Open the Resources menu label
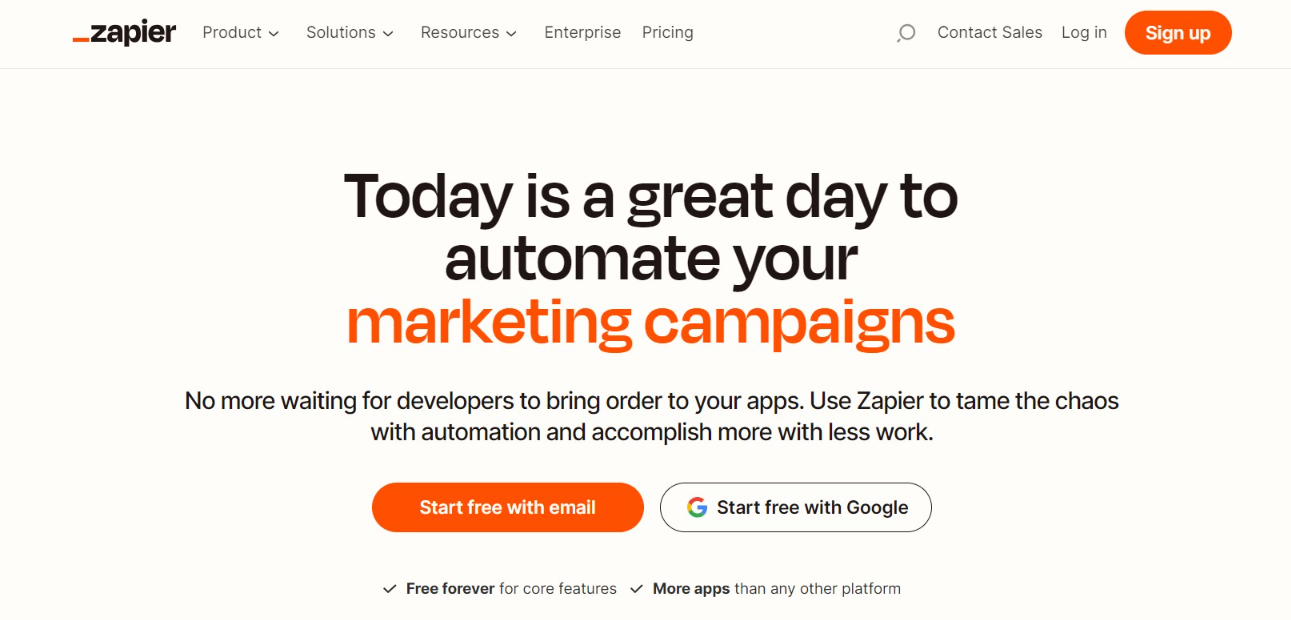The width and height of the screenshot is (1291, 620). tap(459, 33)
